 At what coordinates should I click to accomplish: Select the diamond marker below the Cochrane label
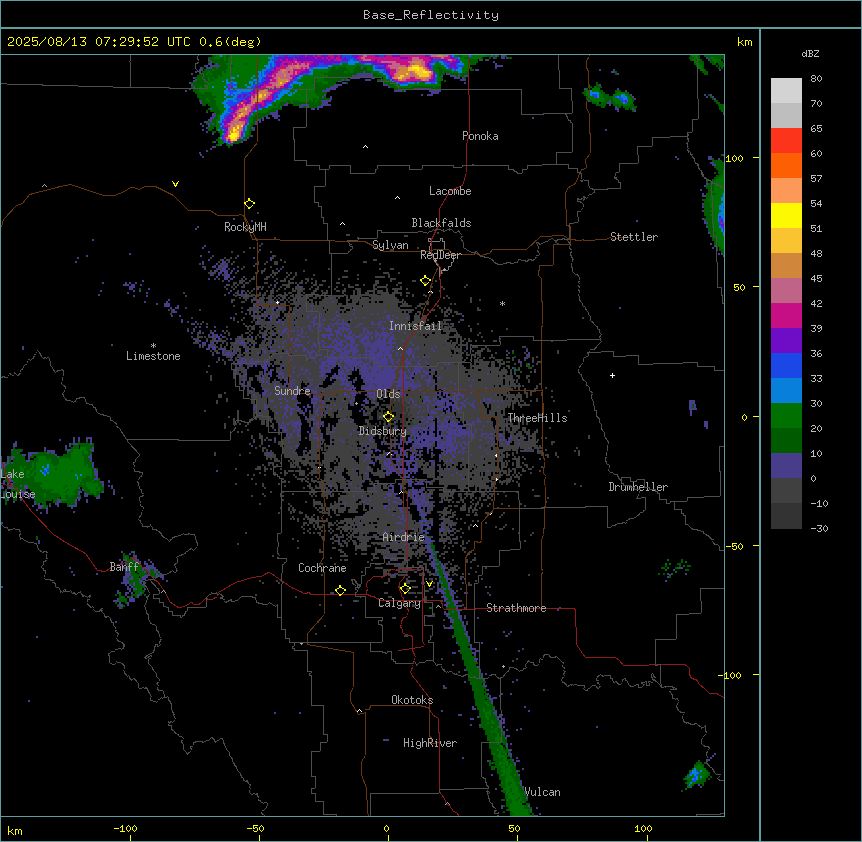coord(340,590)
